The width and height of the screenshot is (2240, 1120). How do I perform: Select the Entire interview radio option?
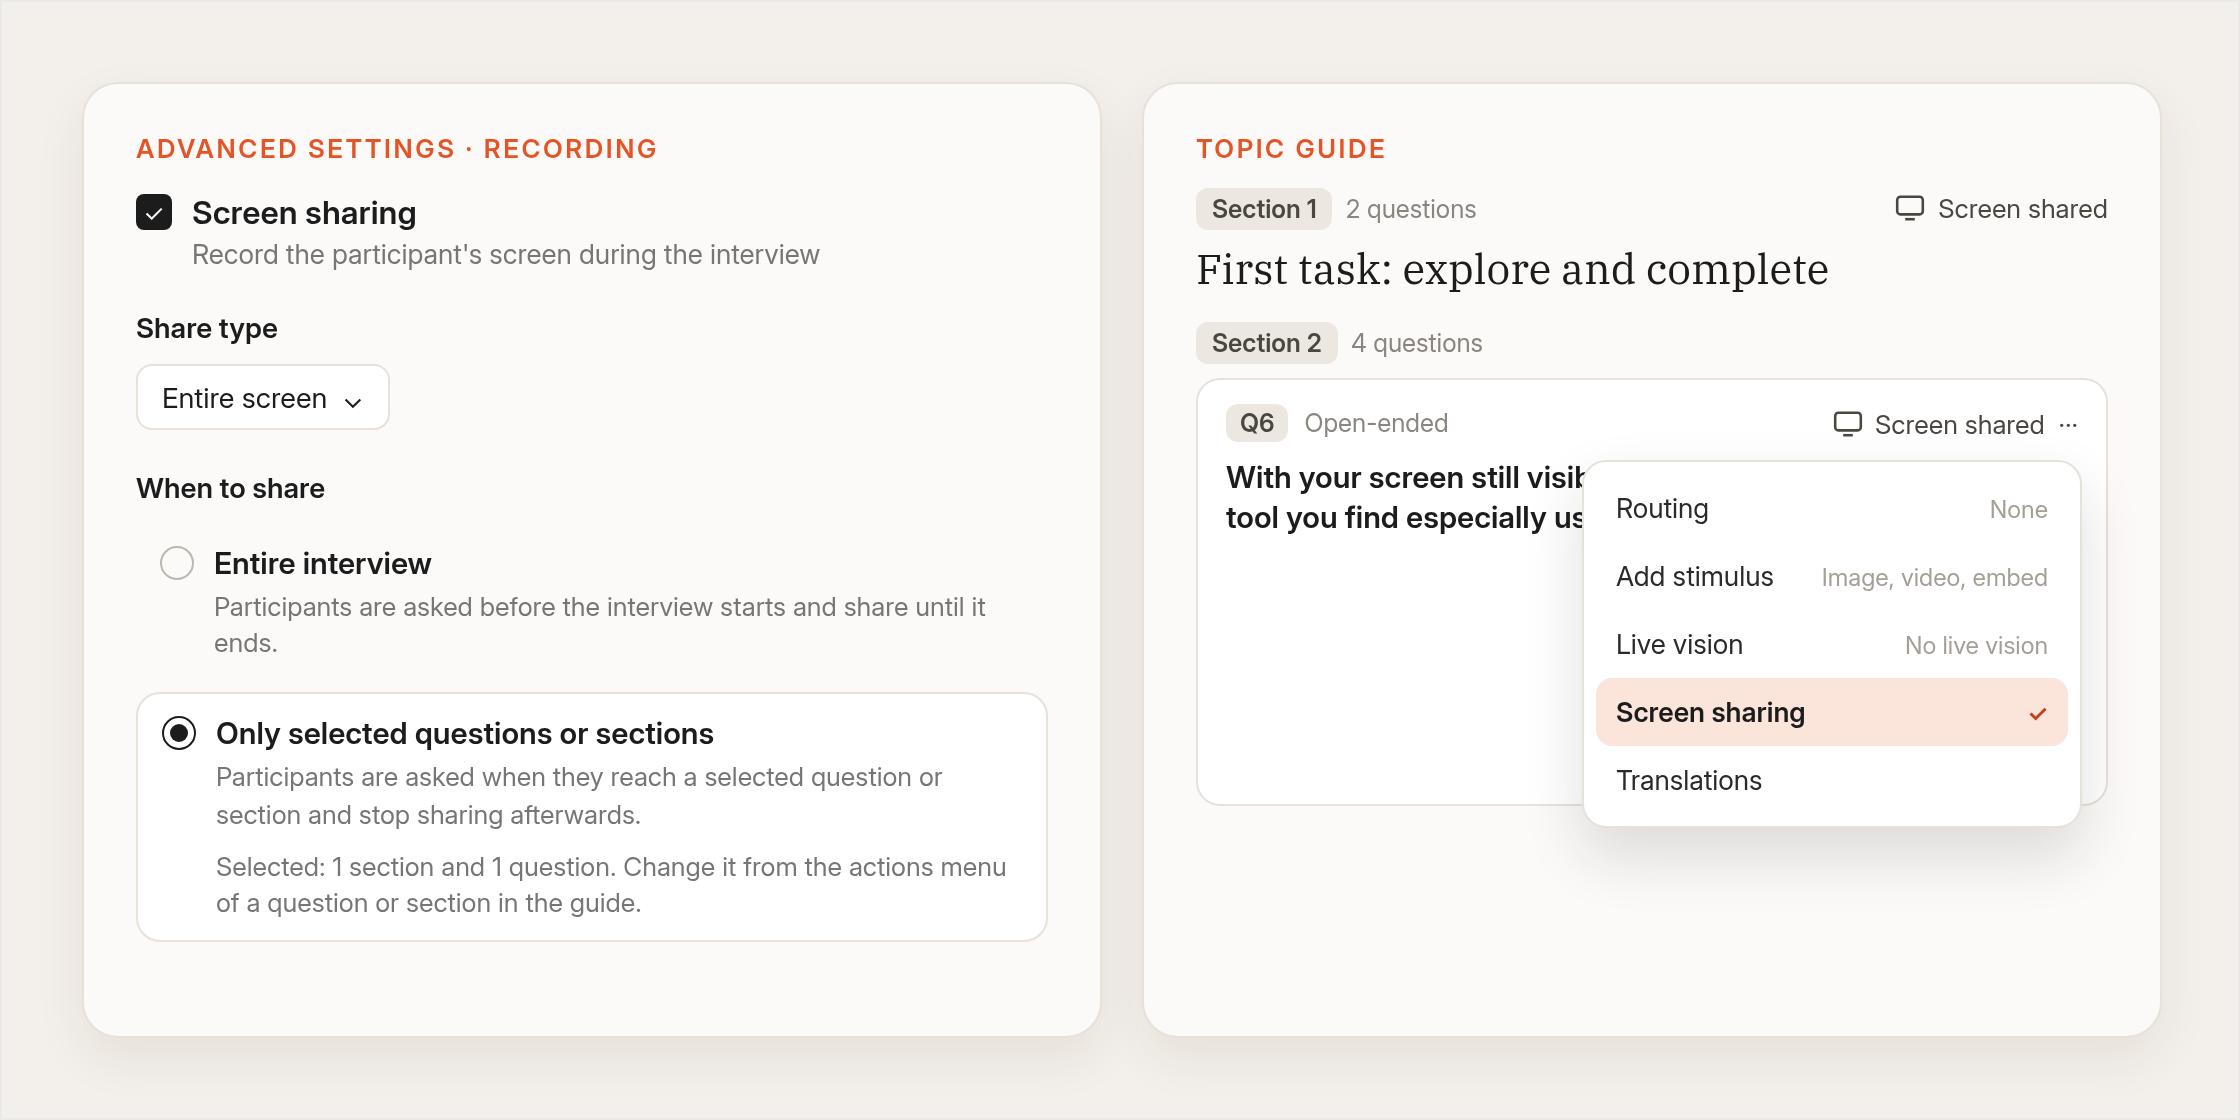coord(177,563)
